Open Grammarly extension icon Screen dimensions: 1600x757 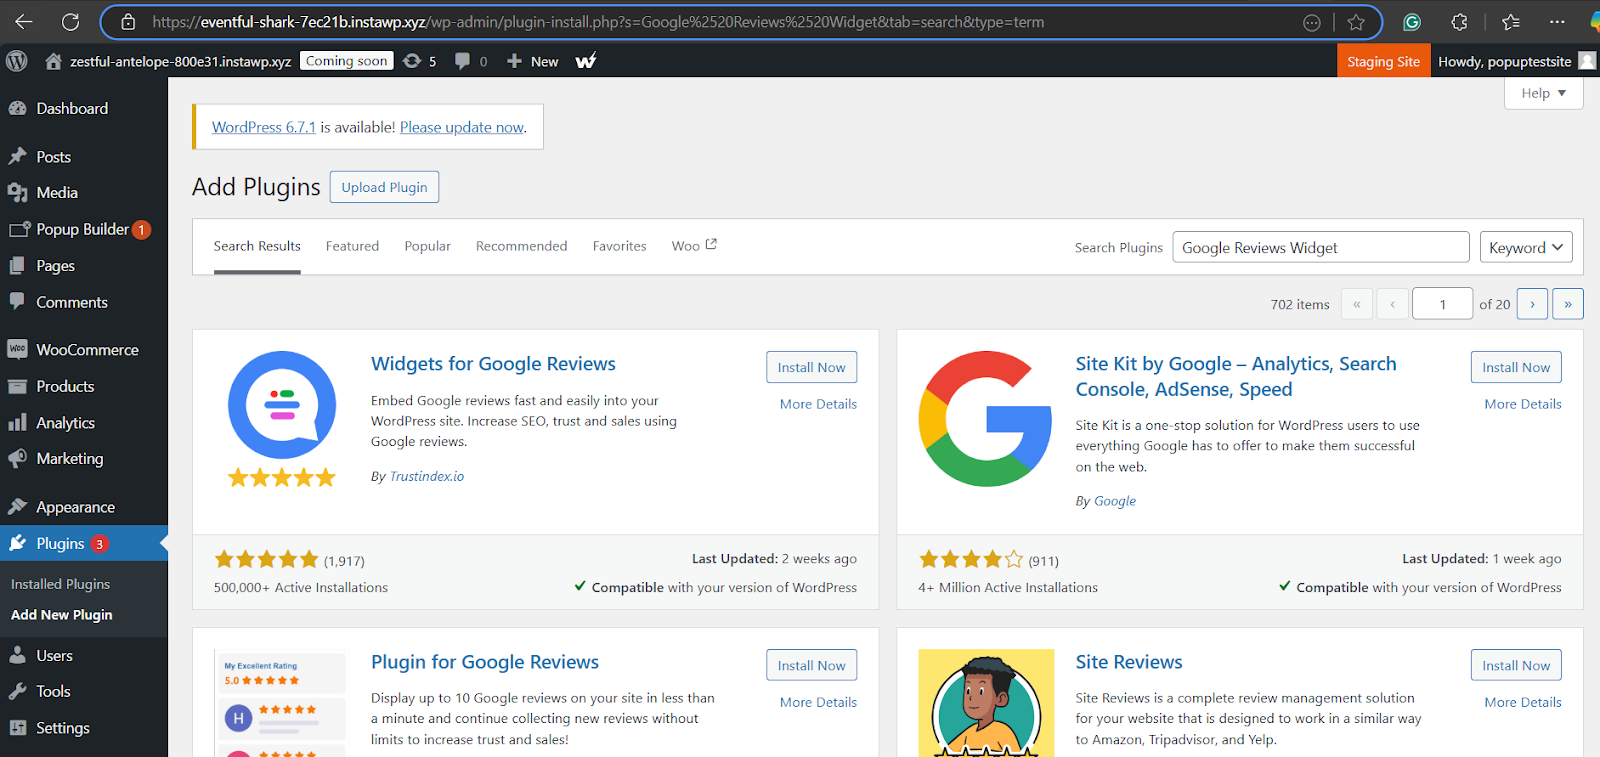click(x=1412, y=22)
